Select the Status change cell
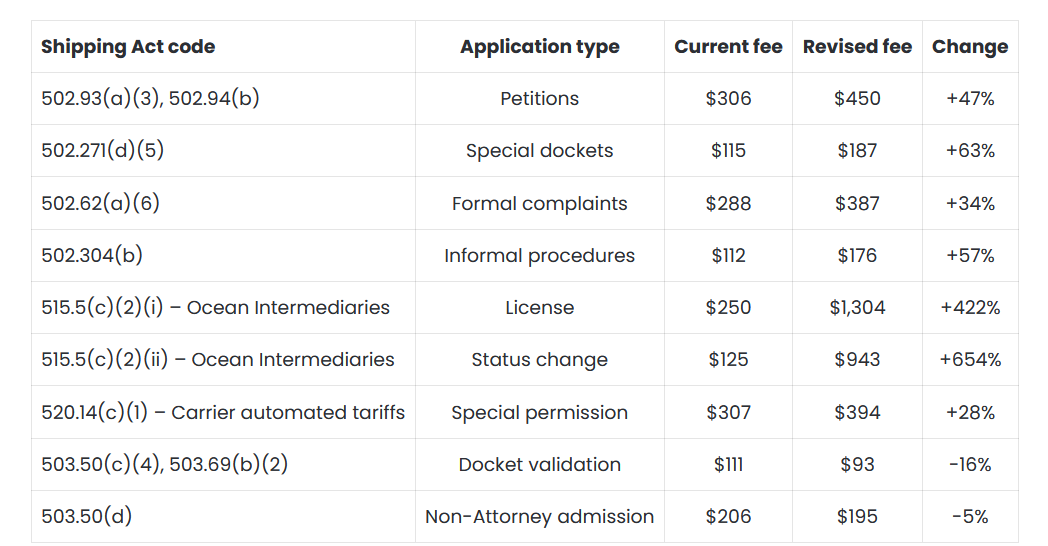Screen dimensions: 1048x546 click(x=539, y=360)
